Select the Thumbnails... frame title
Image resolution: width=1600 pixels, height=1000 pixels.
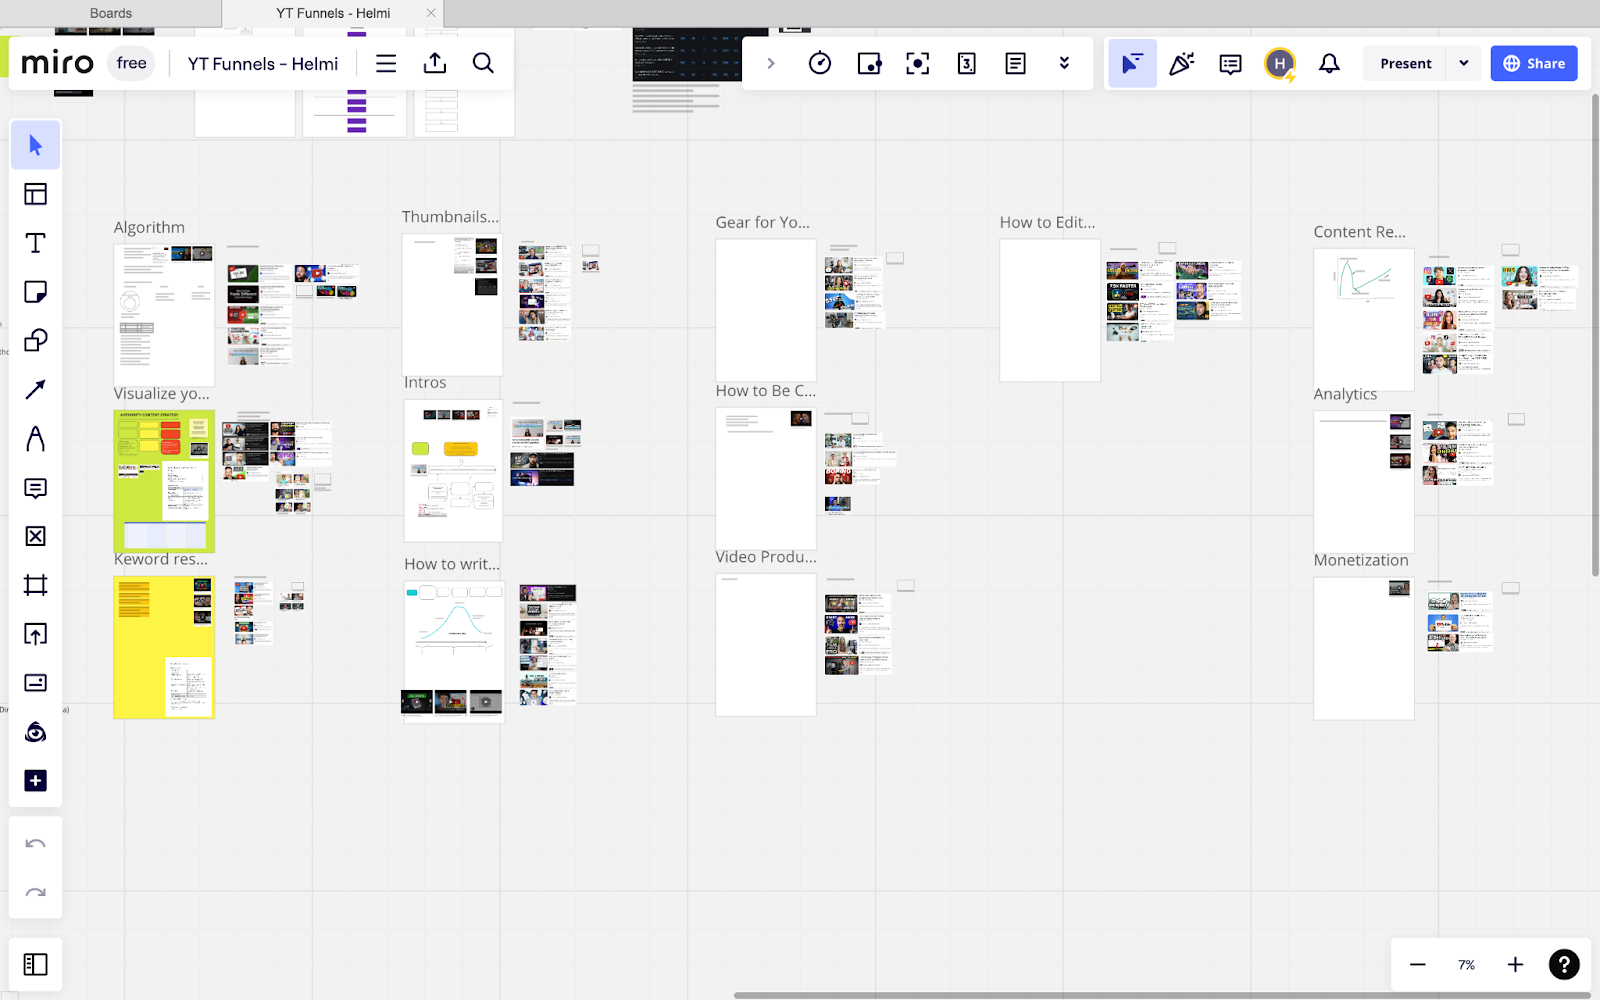pos(450,217)
